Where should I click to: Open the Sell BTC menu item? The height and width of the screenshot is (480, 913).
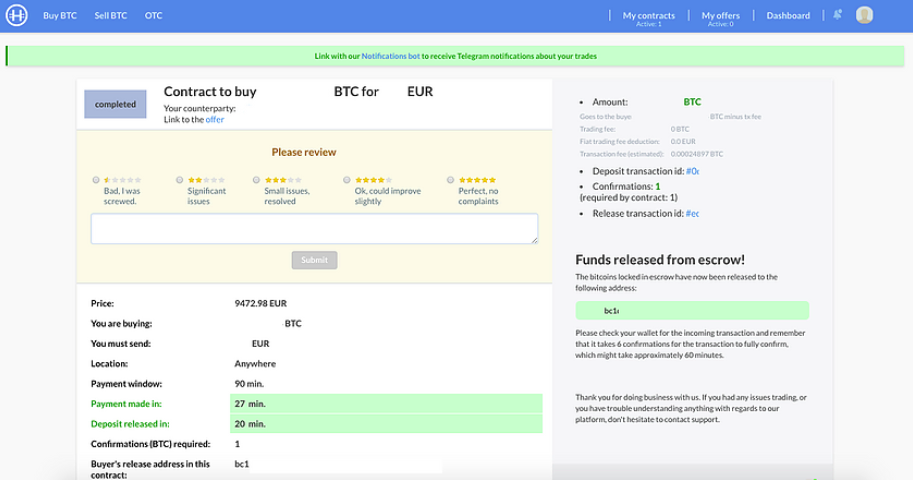111,16
